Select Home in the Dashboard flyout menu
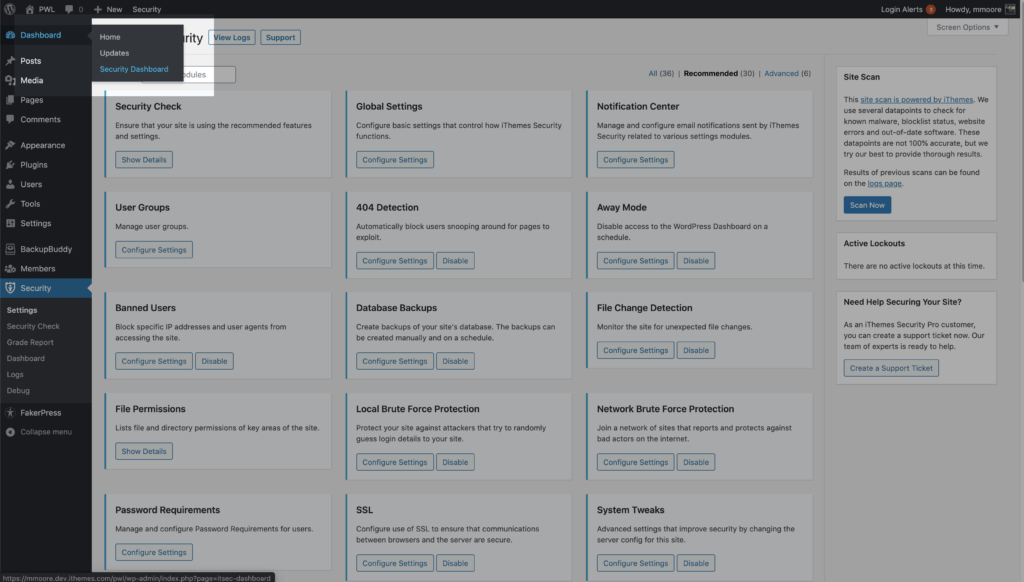This screenshot has width=1024, height=582. (x=110, y=37)
